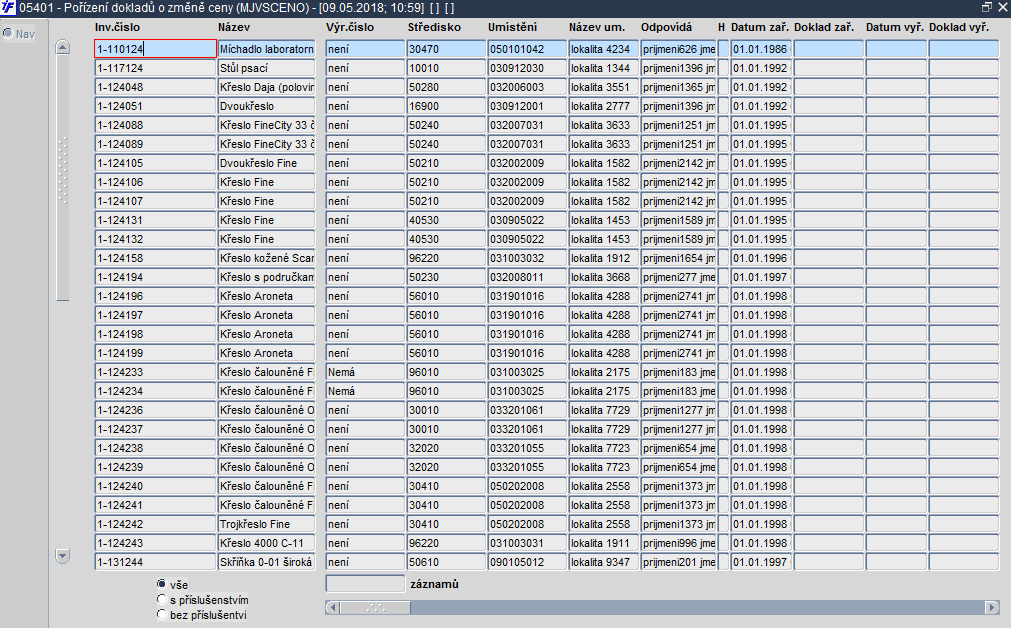Click the vertical scrollbar down arrow

63,556
